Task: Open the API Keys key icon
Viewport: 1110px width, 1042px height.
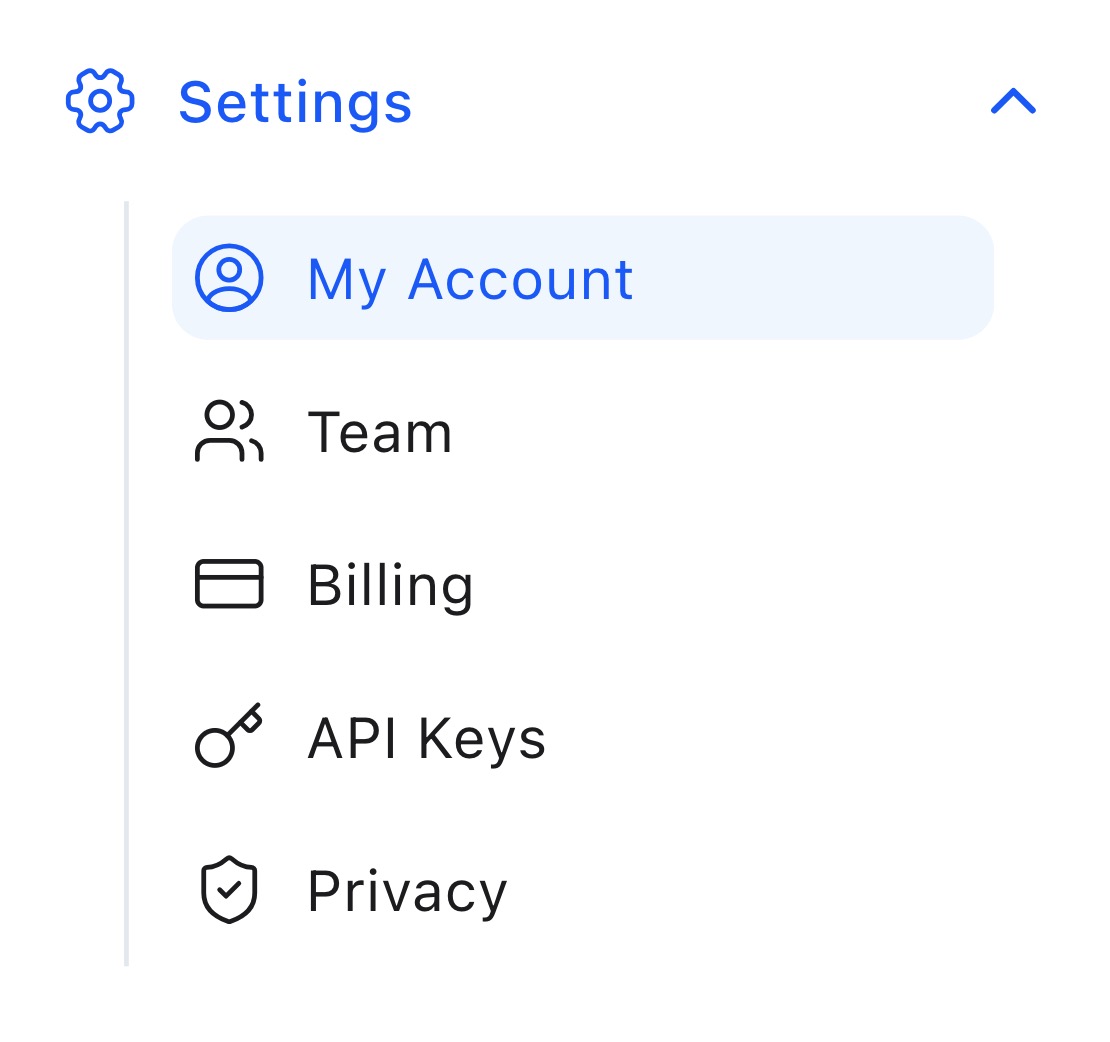Action: tap(228, 737)
